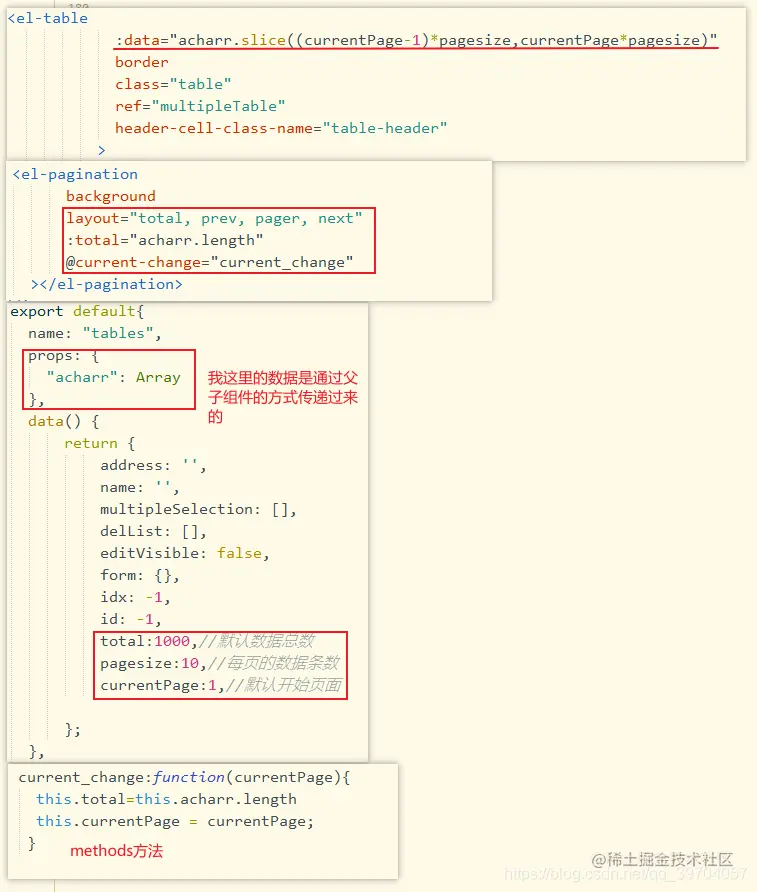This screenshot has height=892, width=757.
Task: Click the :total="acharr.length" line
Action: tap(165, 241)
